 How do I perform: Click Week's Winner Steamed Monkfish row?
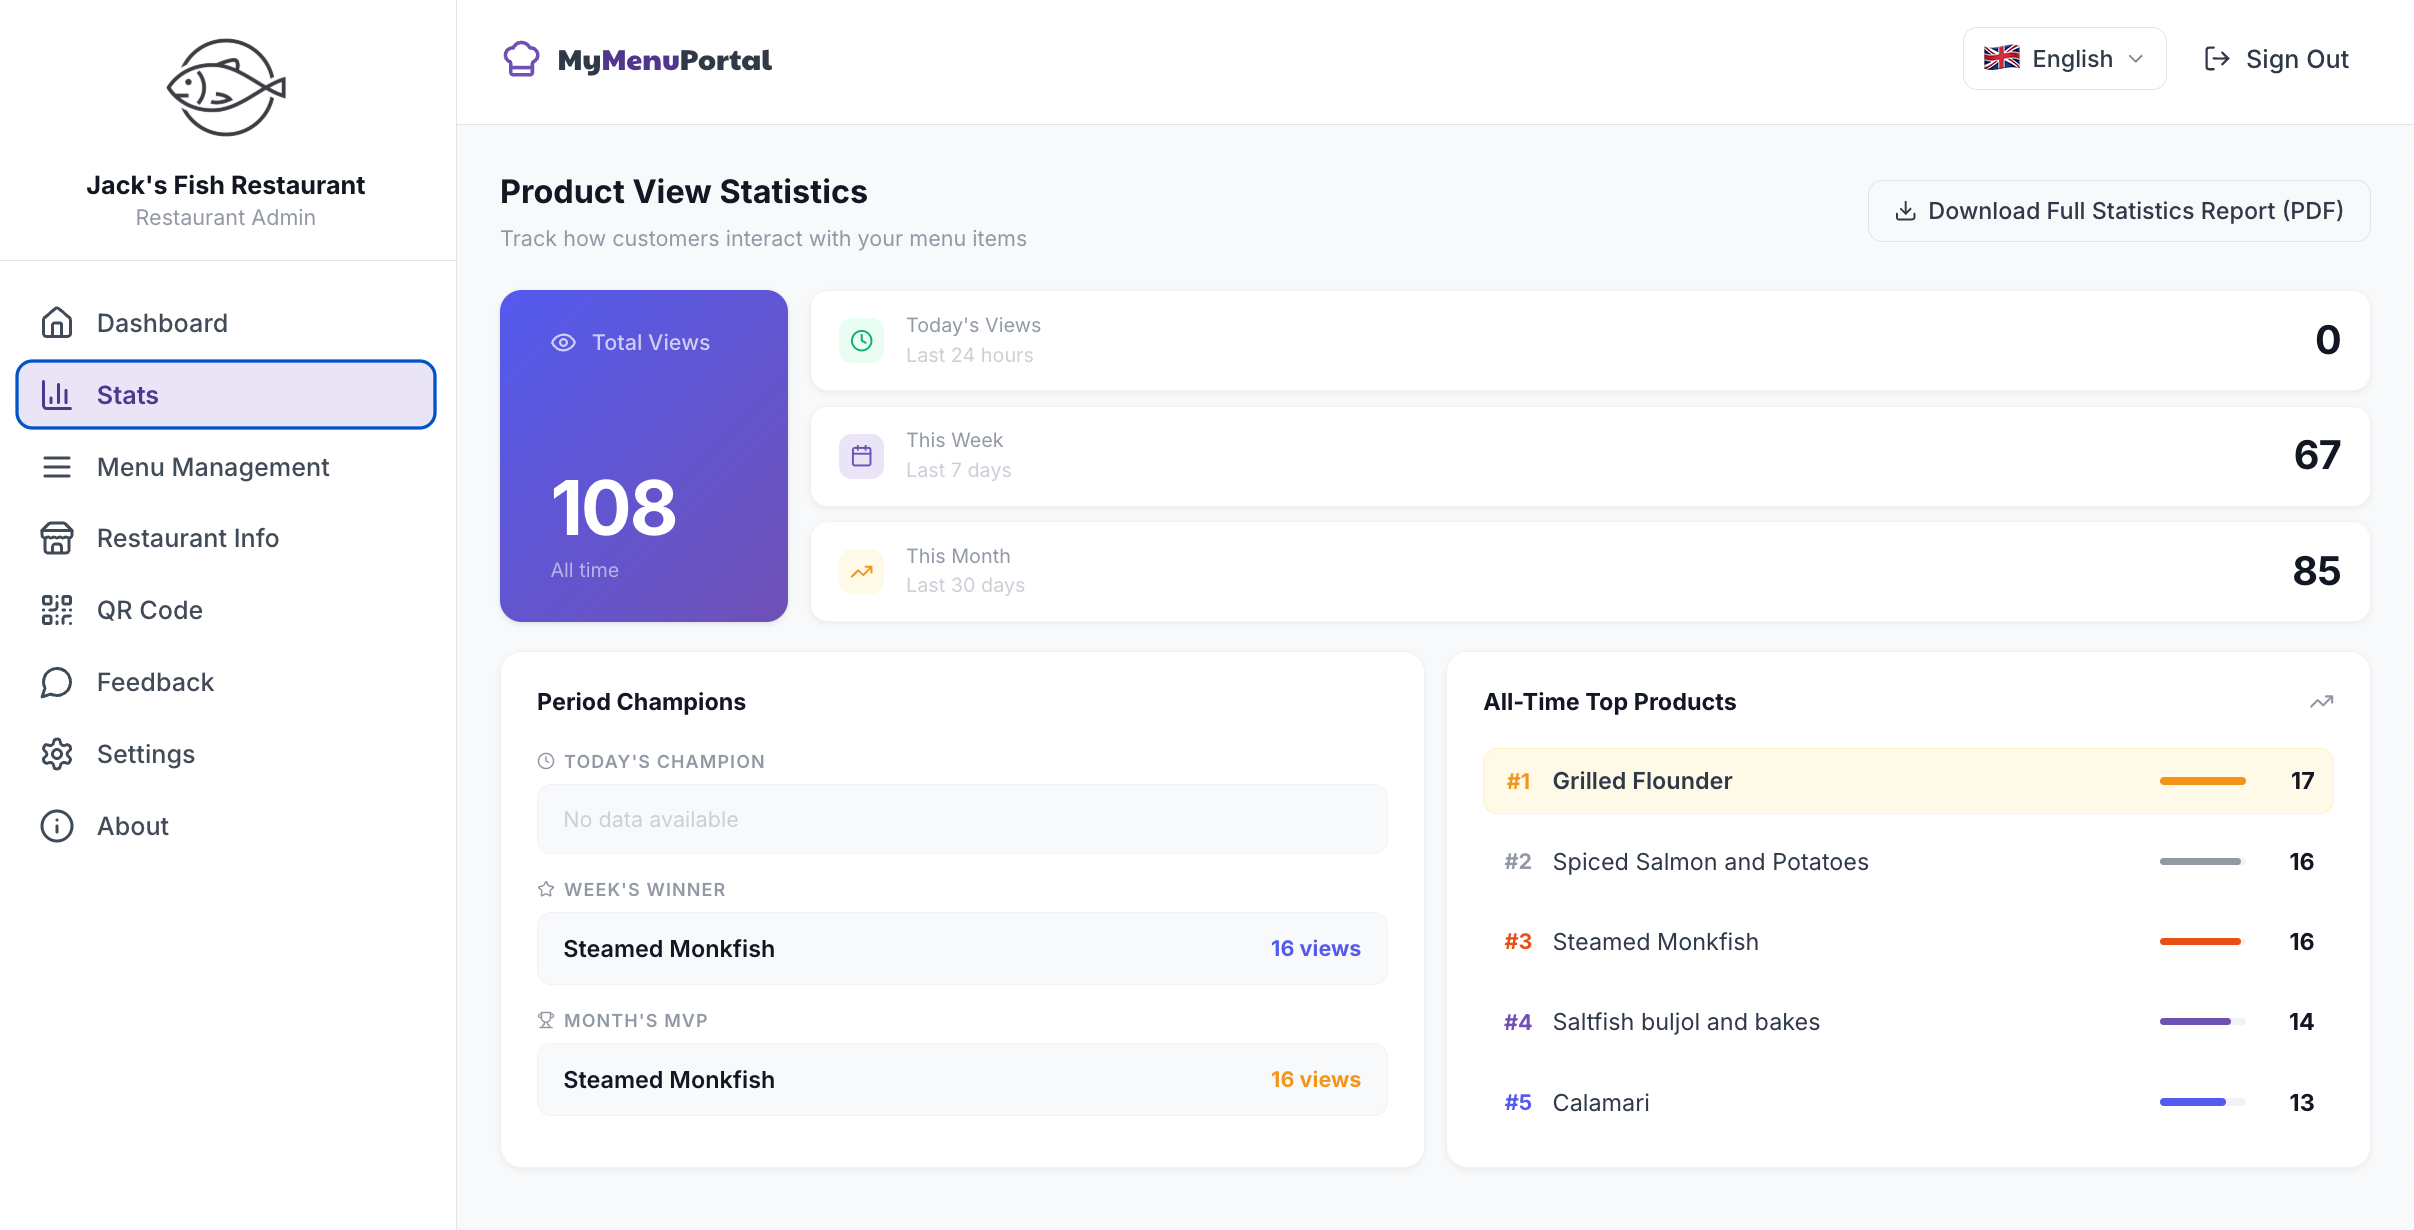click(962, 948)
